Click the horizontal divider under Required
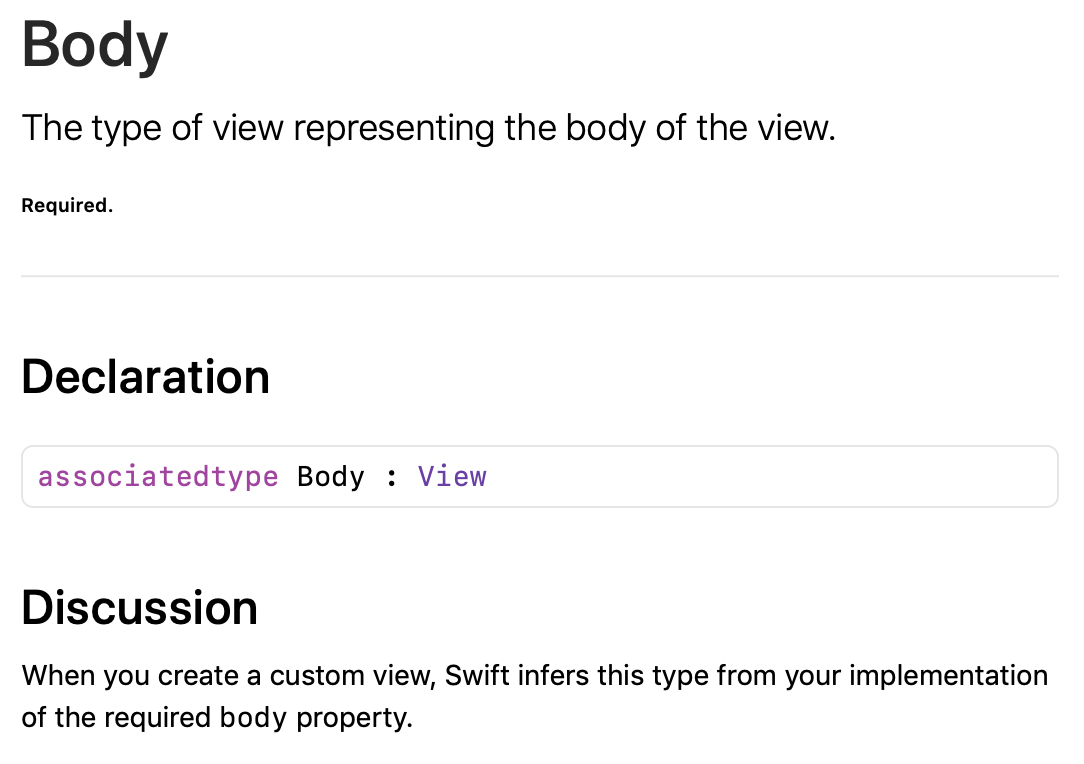 (540, 276)
